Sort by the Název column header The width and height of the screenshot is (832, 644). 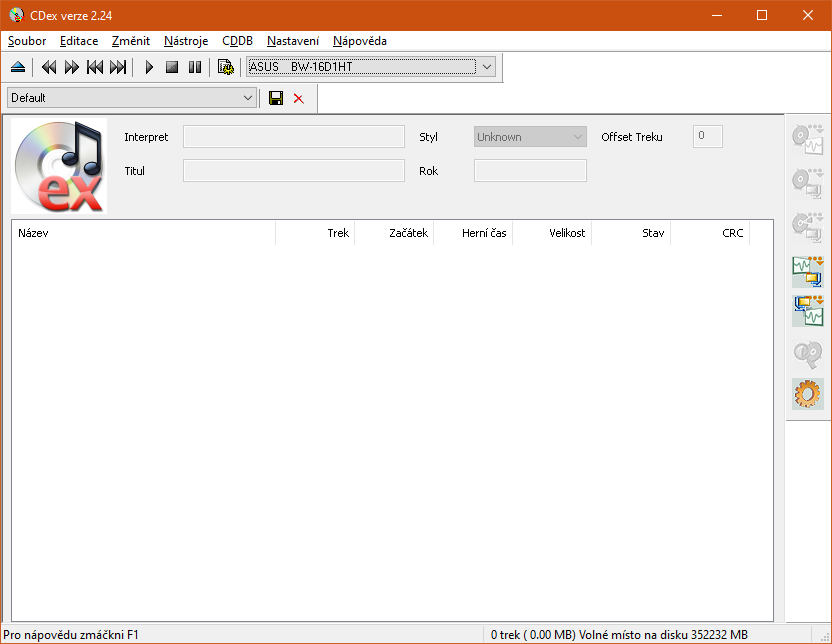tap(143, 233)
